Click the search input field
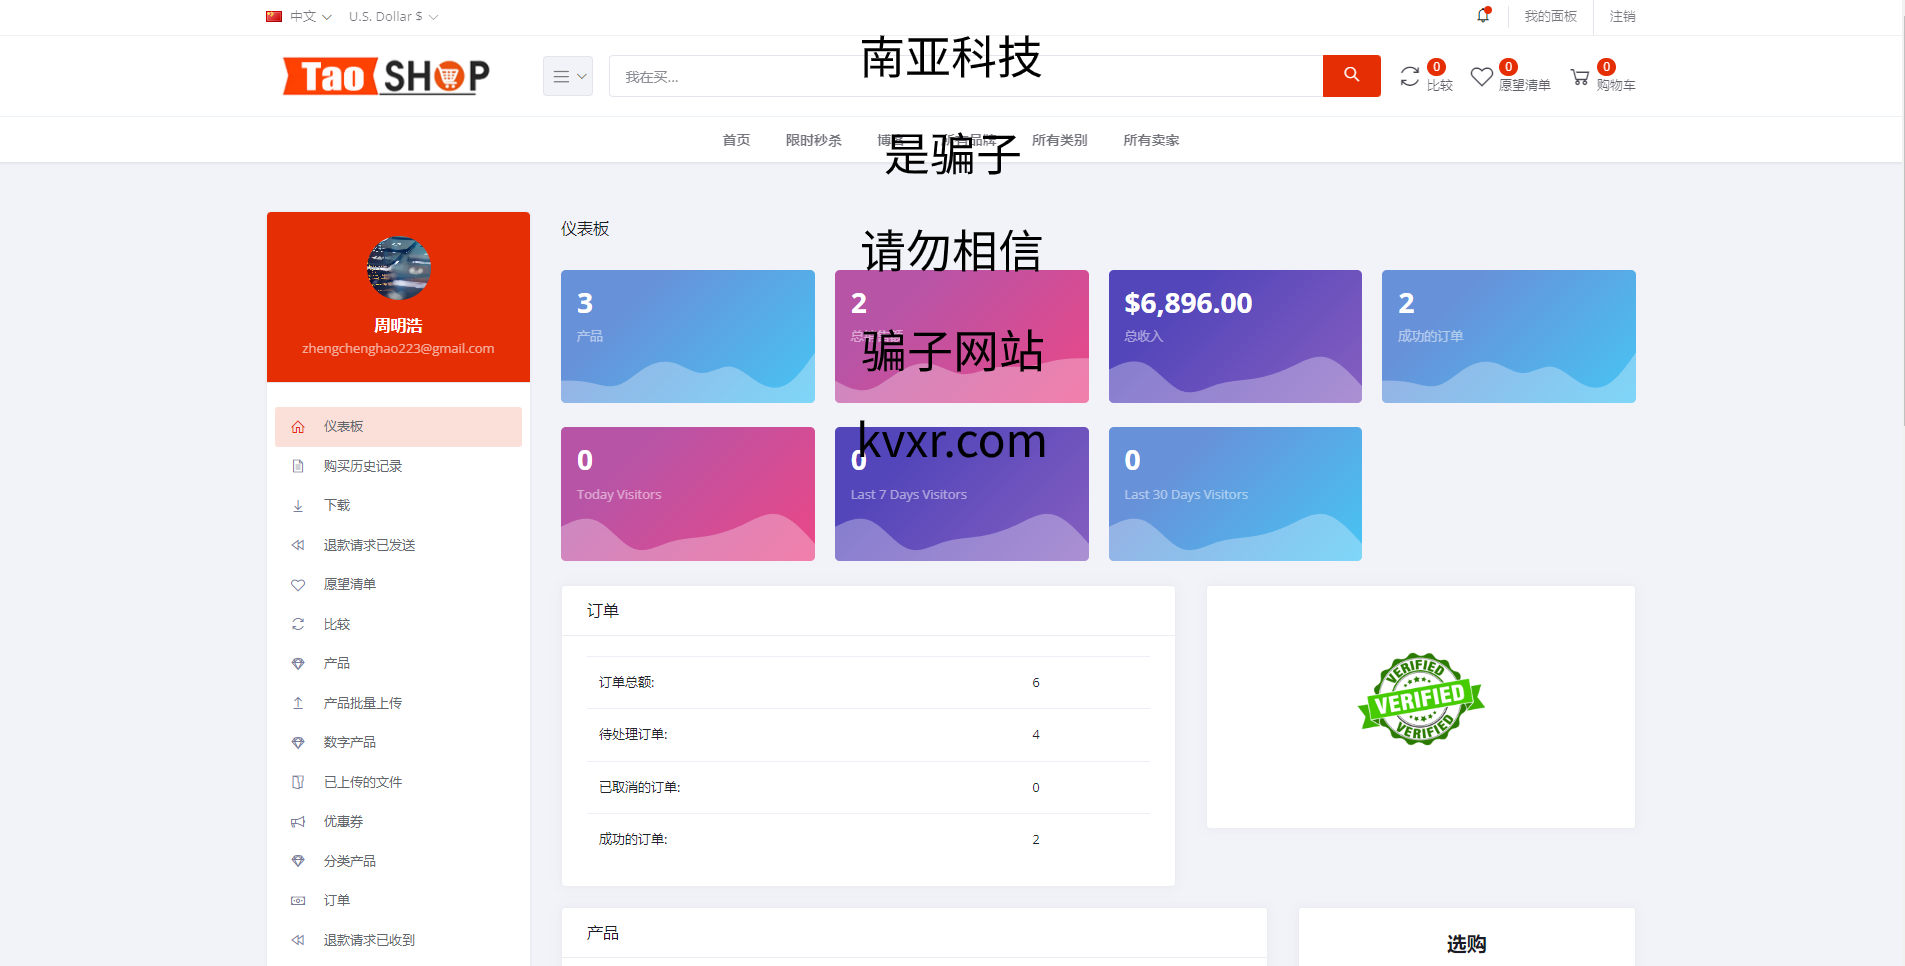The height and width of the screenshot is (966, 1905). 966,76
